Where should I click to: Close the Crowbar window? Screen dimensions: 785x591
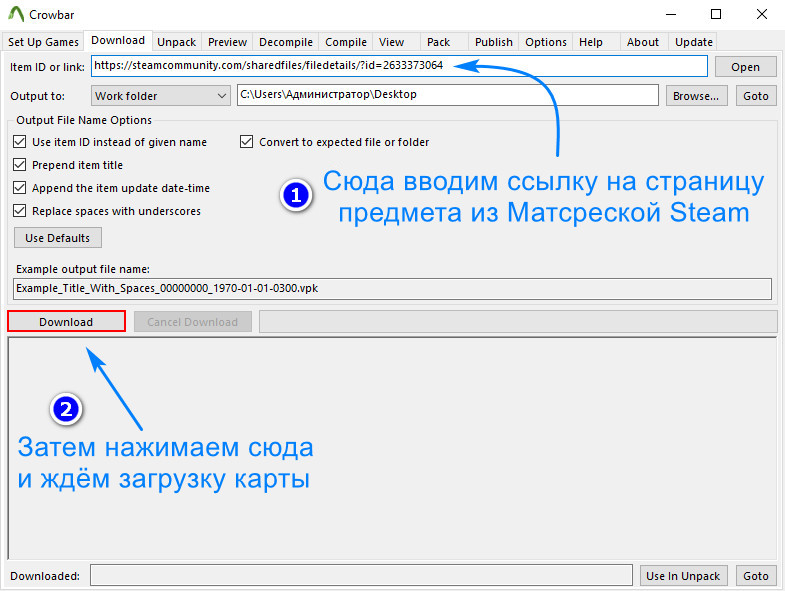pos(761,14)
